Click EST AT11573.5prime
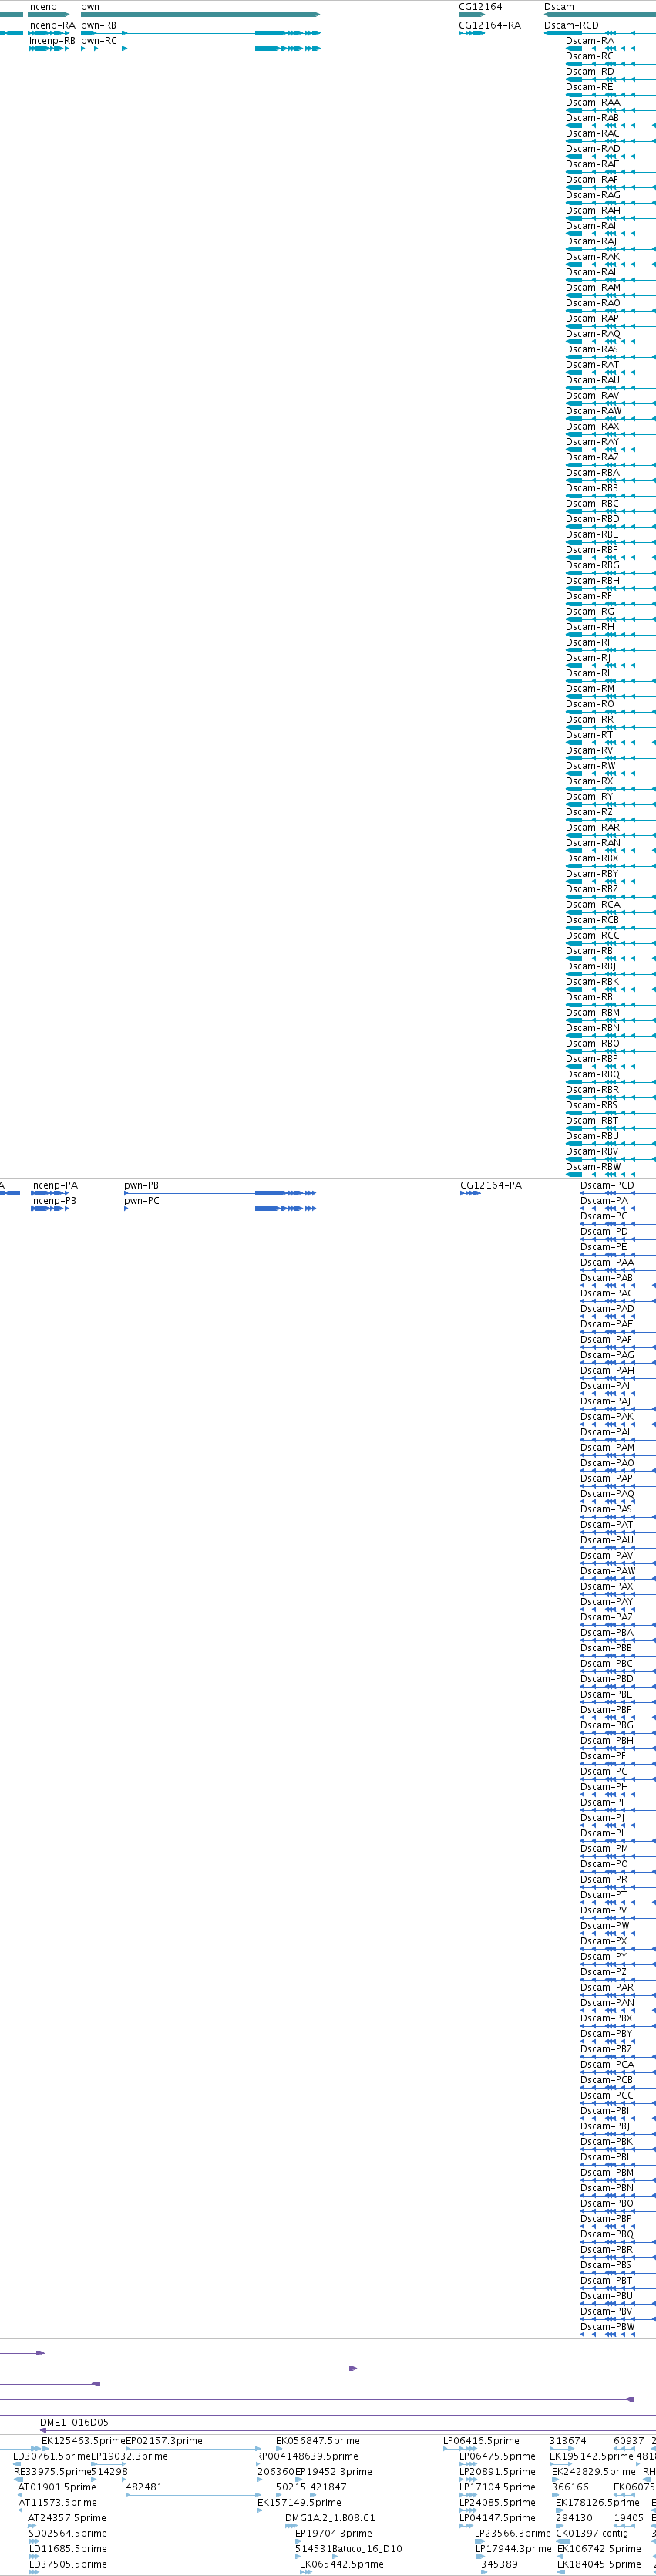Image resolution: width=656 pixels, height=2576 pixels. 58,2502
